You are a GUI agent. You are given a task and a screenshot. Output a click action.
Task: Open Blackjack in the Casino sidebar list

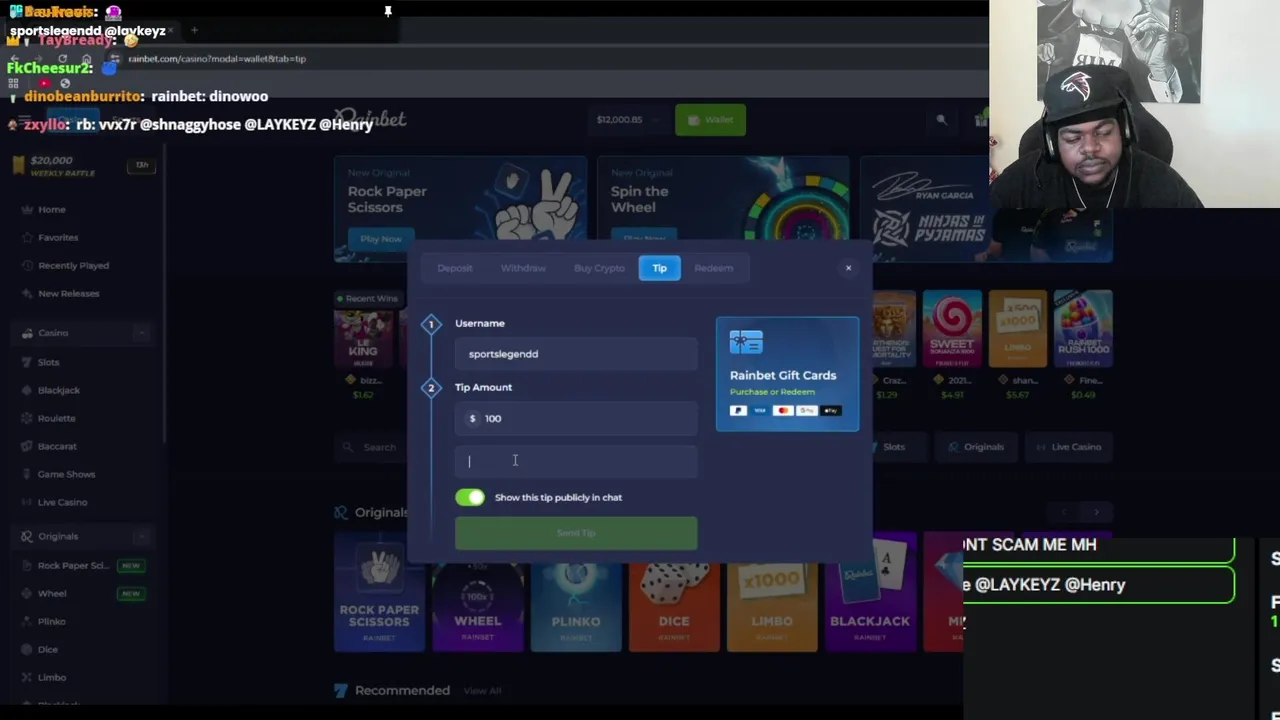pos(59,390)
